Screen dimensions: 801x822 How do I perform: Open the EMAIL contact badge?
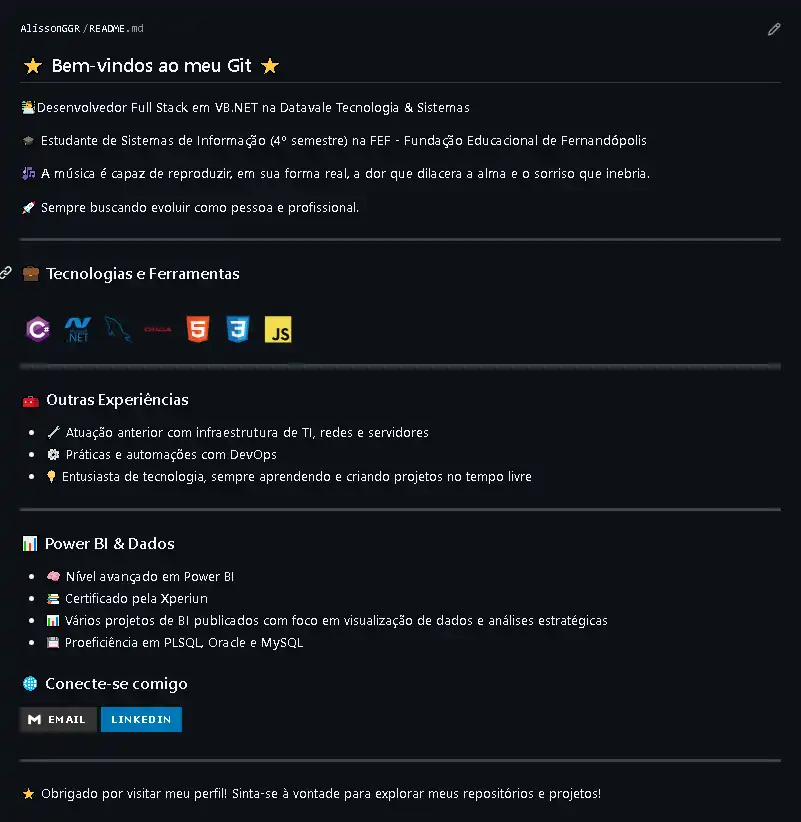pyautogui.click(x=58, y=719)
